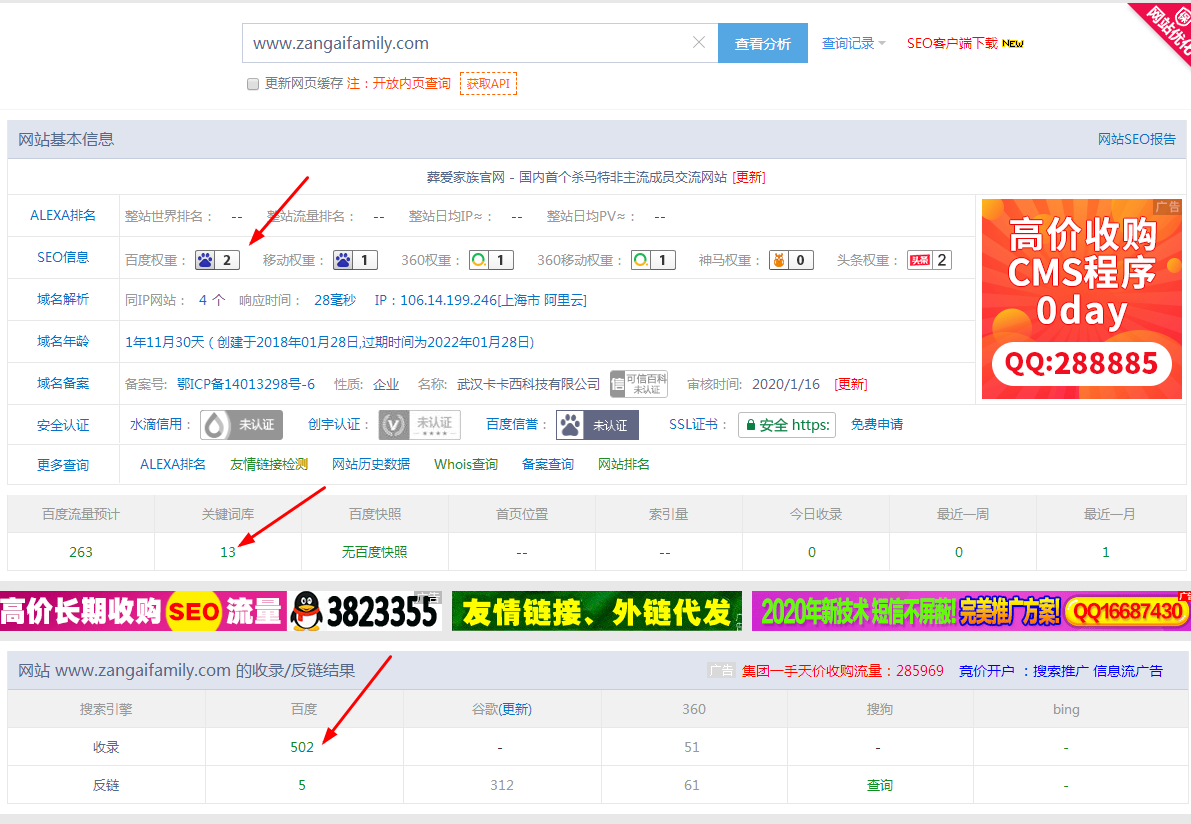Open ICP record 鄂ICP备14013298号-6
This screenshot has width=1191, height=824.
245,384
